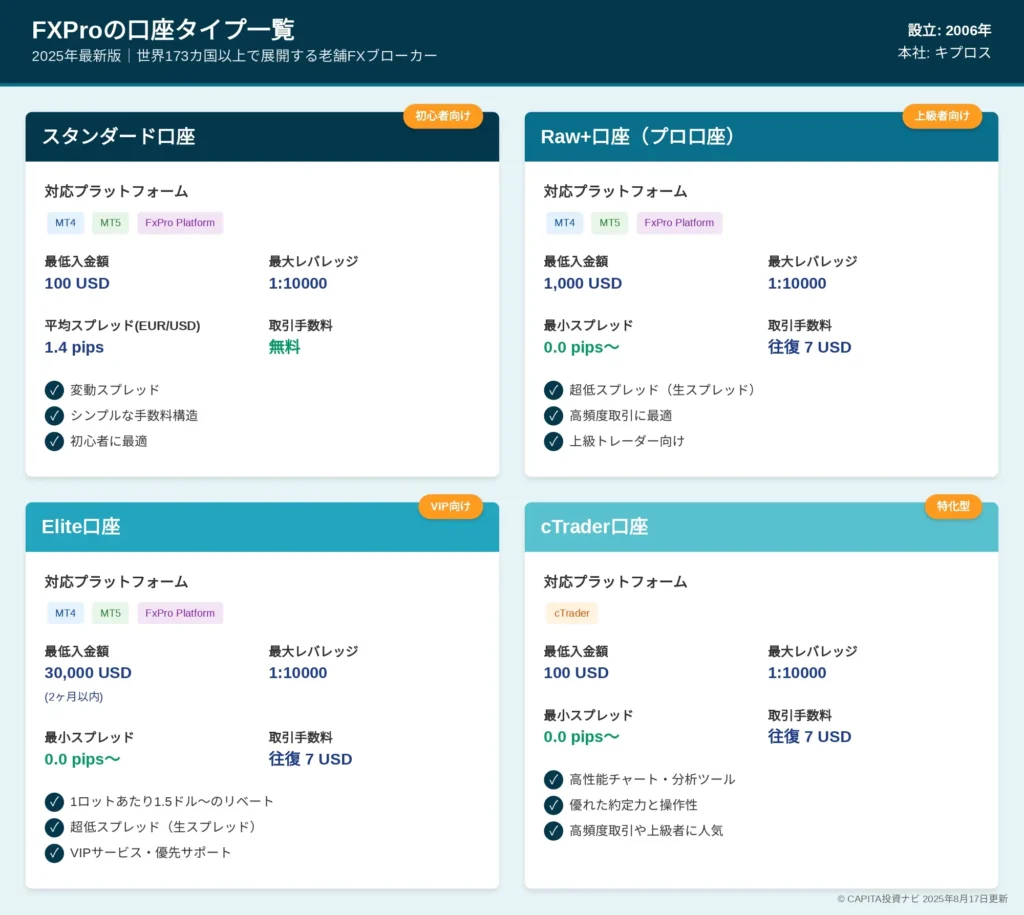Click the (2ヶ月以内) note under Elite deposit
1024x915 pixels.
(x=74, y=697)
